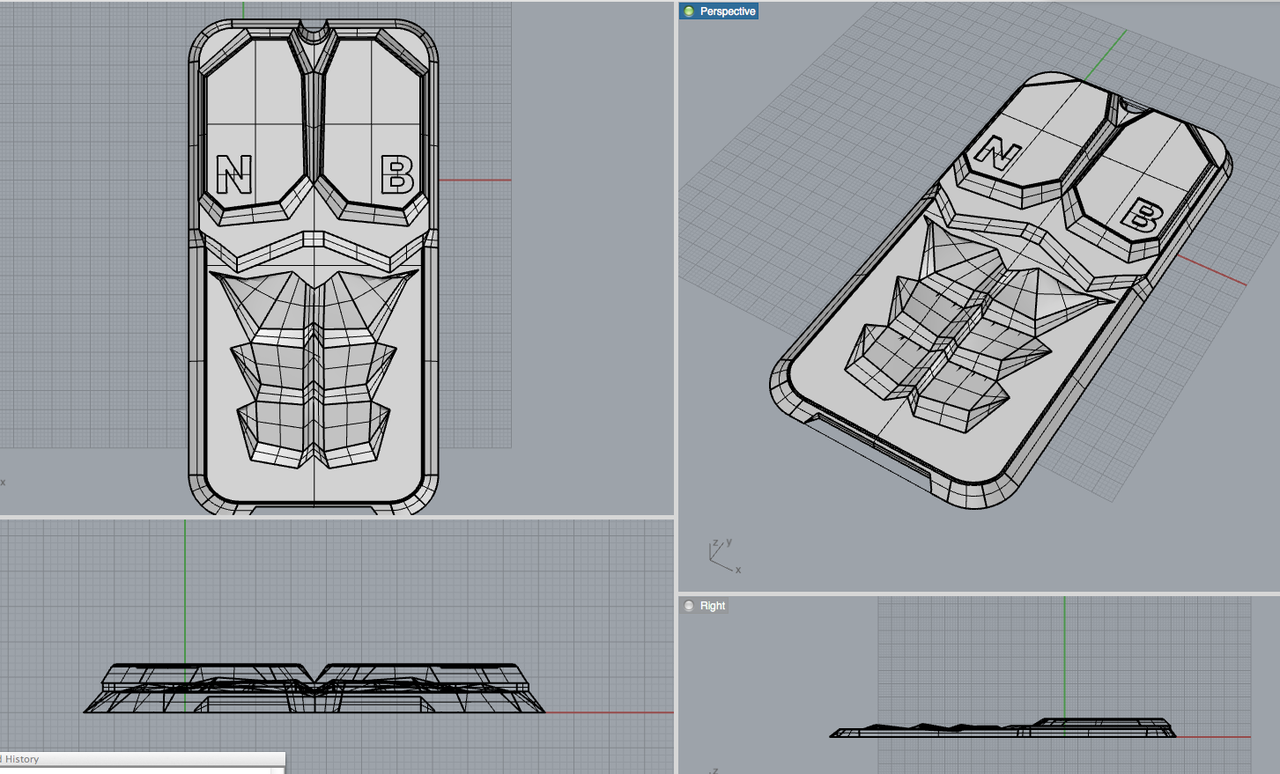1280x774 pixels.
Task: Click the gray dot icon beside Right
Action: (x=689, y=606)
